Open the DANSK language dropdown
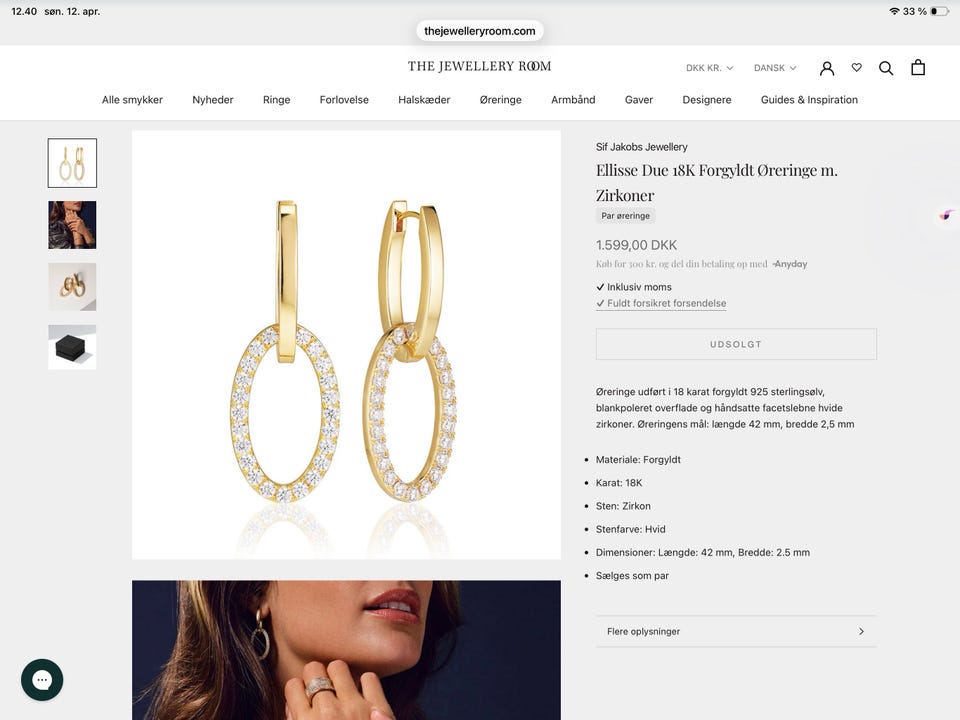 pos(775,68)
